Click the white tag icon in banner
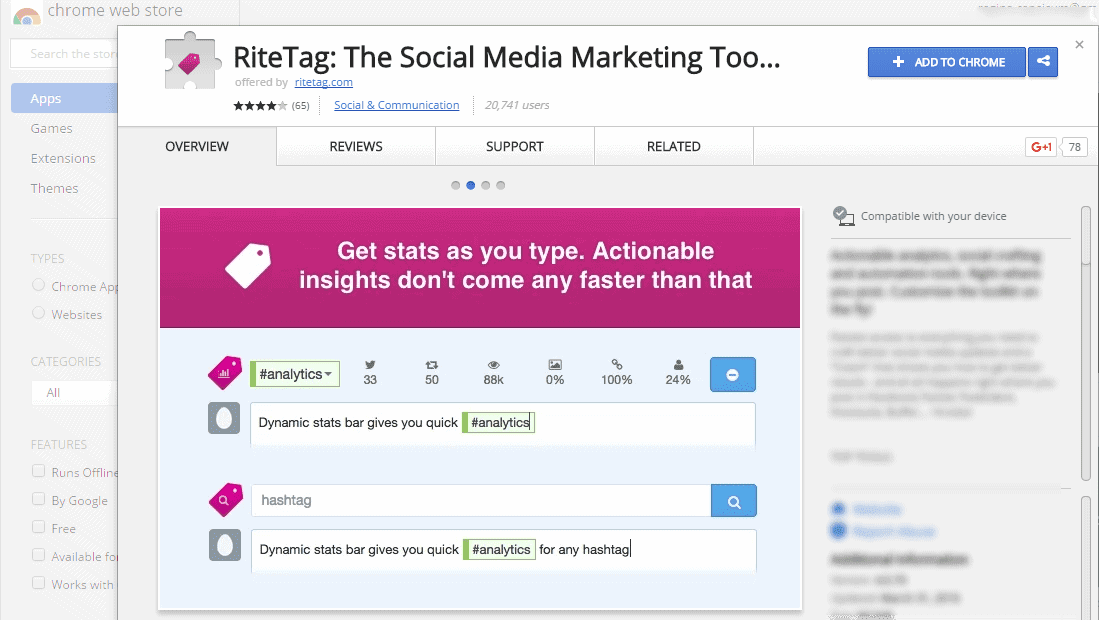 pyautogui.click(x=248, y=266)
